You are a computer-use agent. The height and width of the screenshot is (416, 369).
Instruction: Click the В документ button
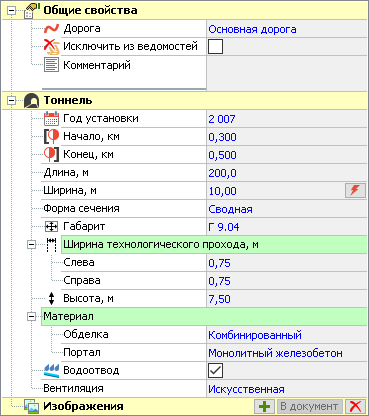click(x=310, y=406)
